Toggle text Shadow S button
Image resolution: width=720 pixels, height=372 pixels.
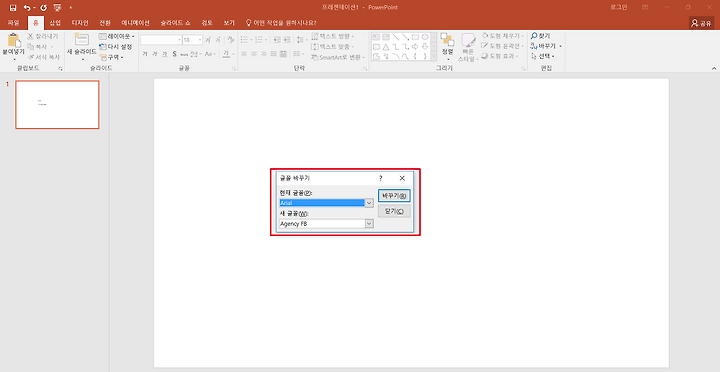(174, 54)
